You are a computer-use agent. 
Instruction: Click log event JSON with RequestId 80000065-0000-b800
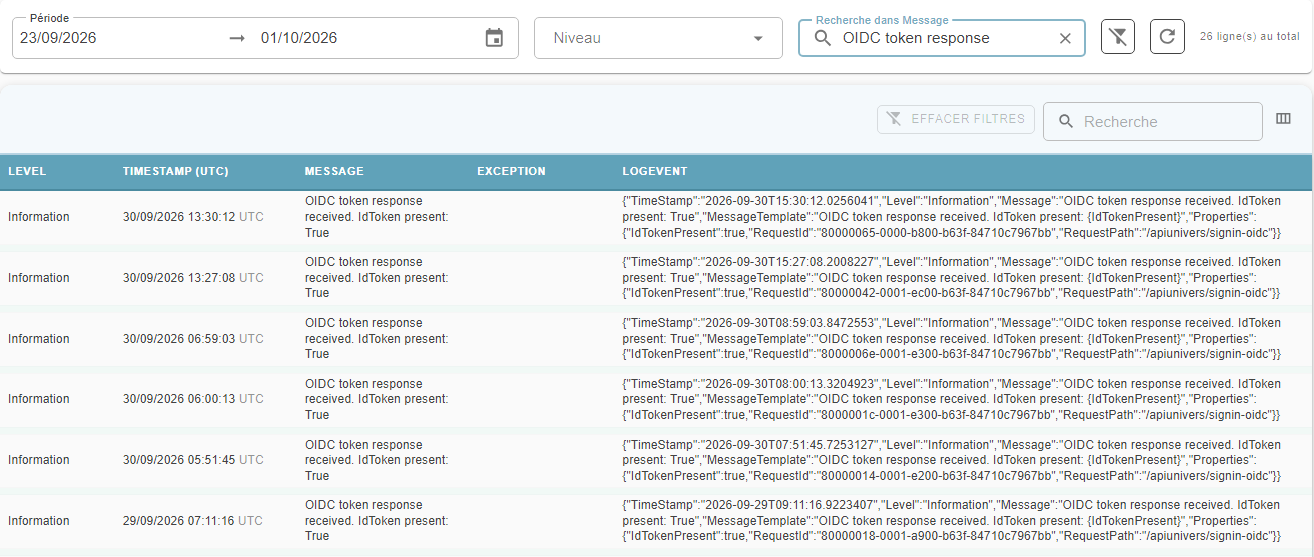(x=952, y=217)
